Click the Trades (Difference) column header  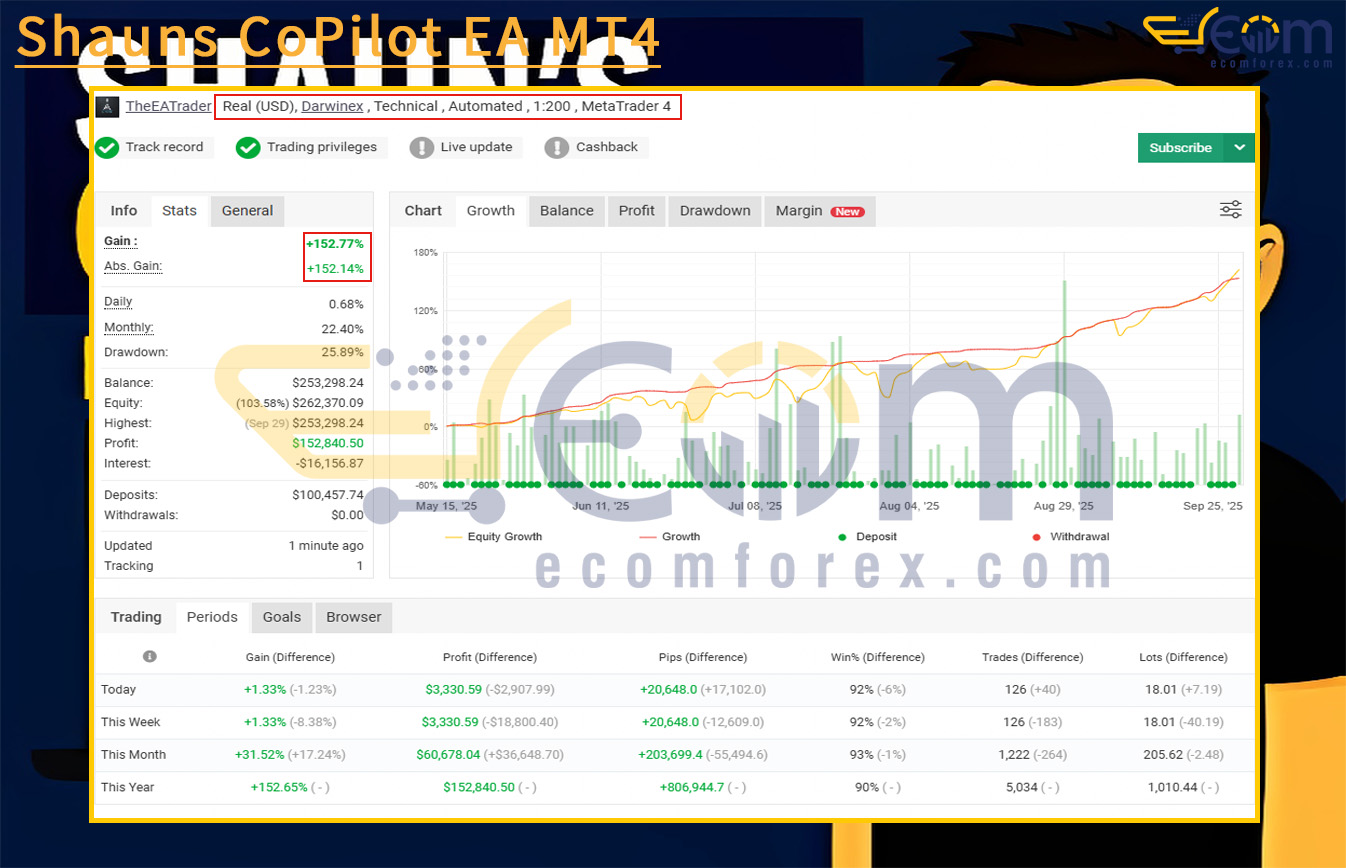click(x=1033, y=657)
